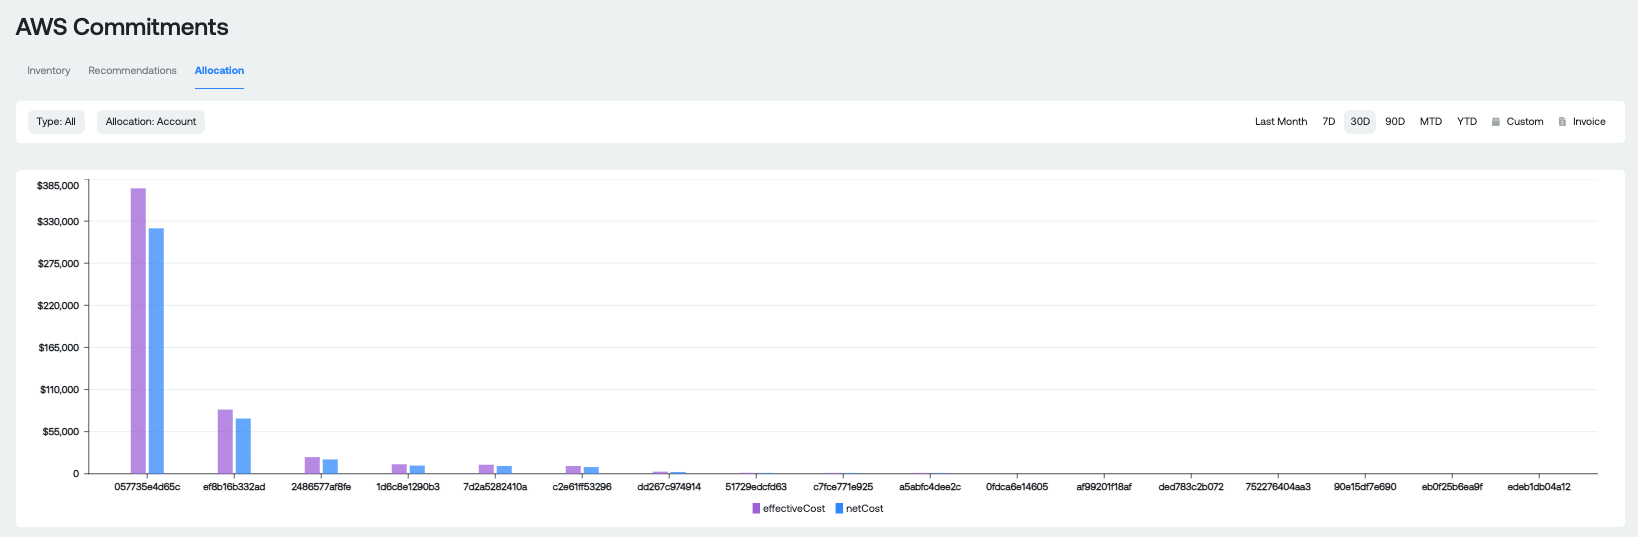Click the effectiveCost legend label

794,509
